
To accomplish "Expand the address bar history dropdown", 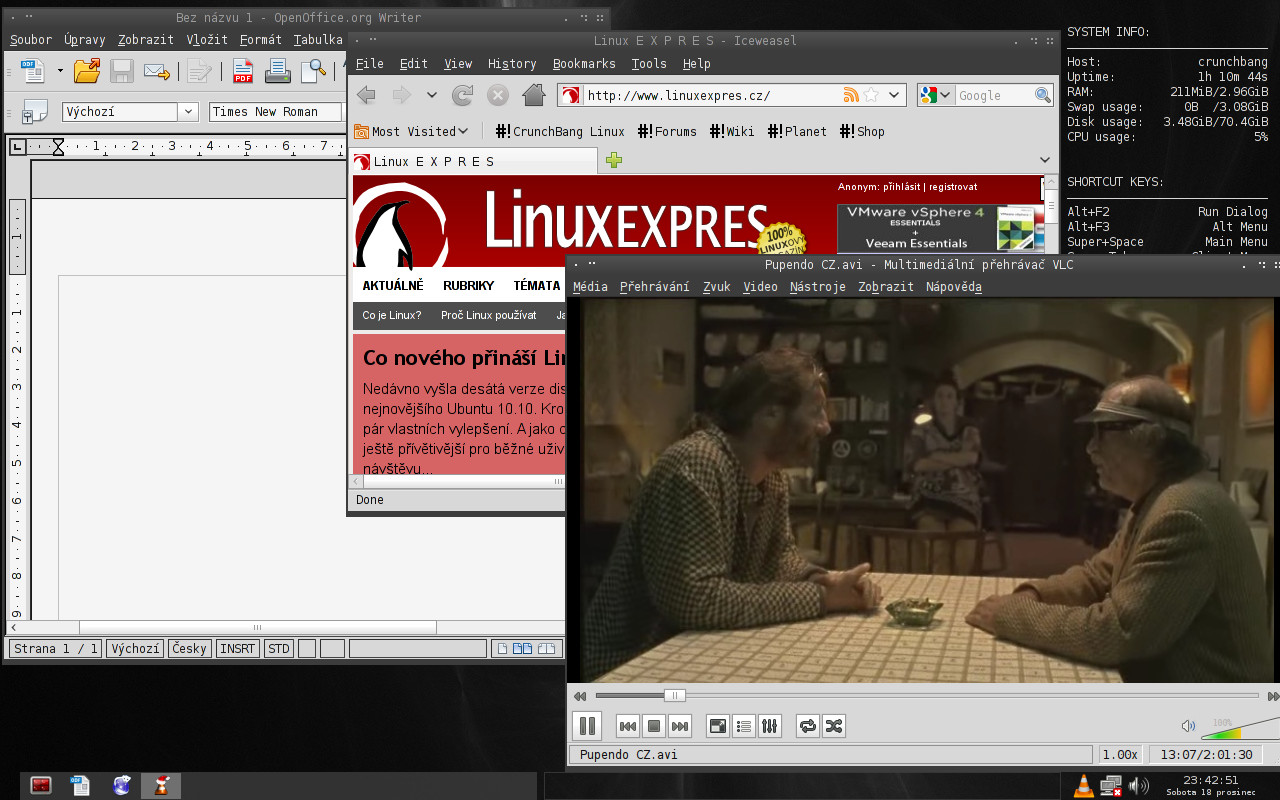I will [x=895, y=95].
